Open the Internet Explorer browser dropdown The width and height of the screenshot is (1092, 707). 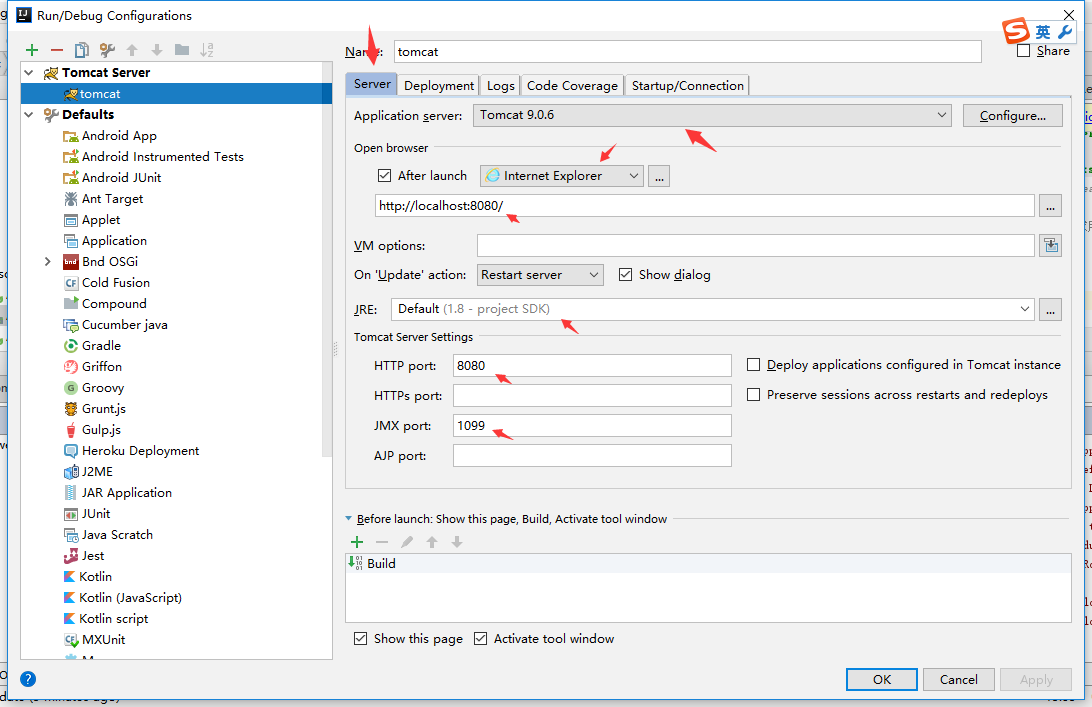tap(561, 176)
